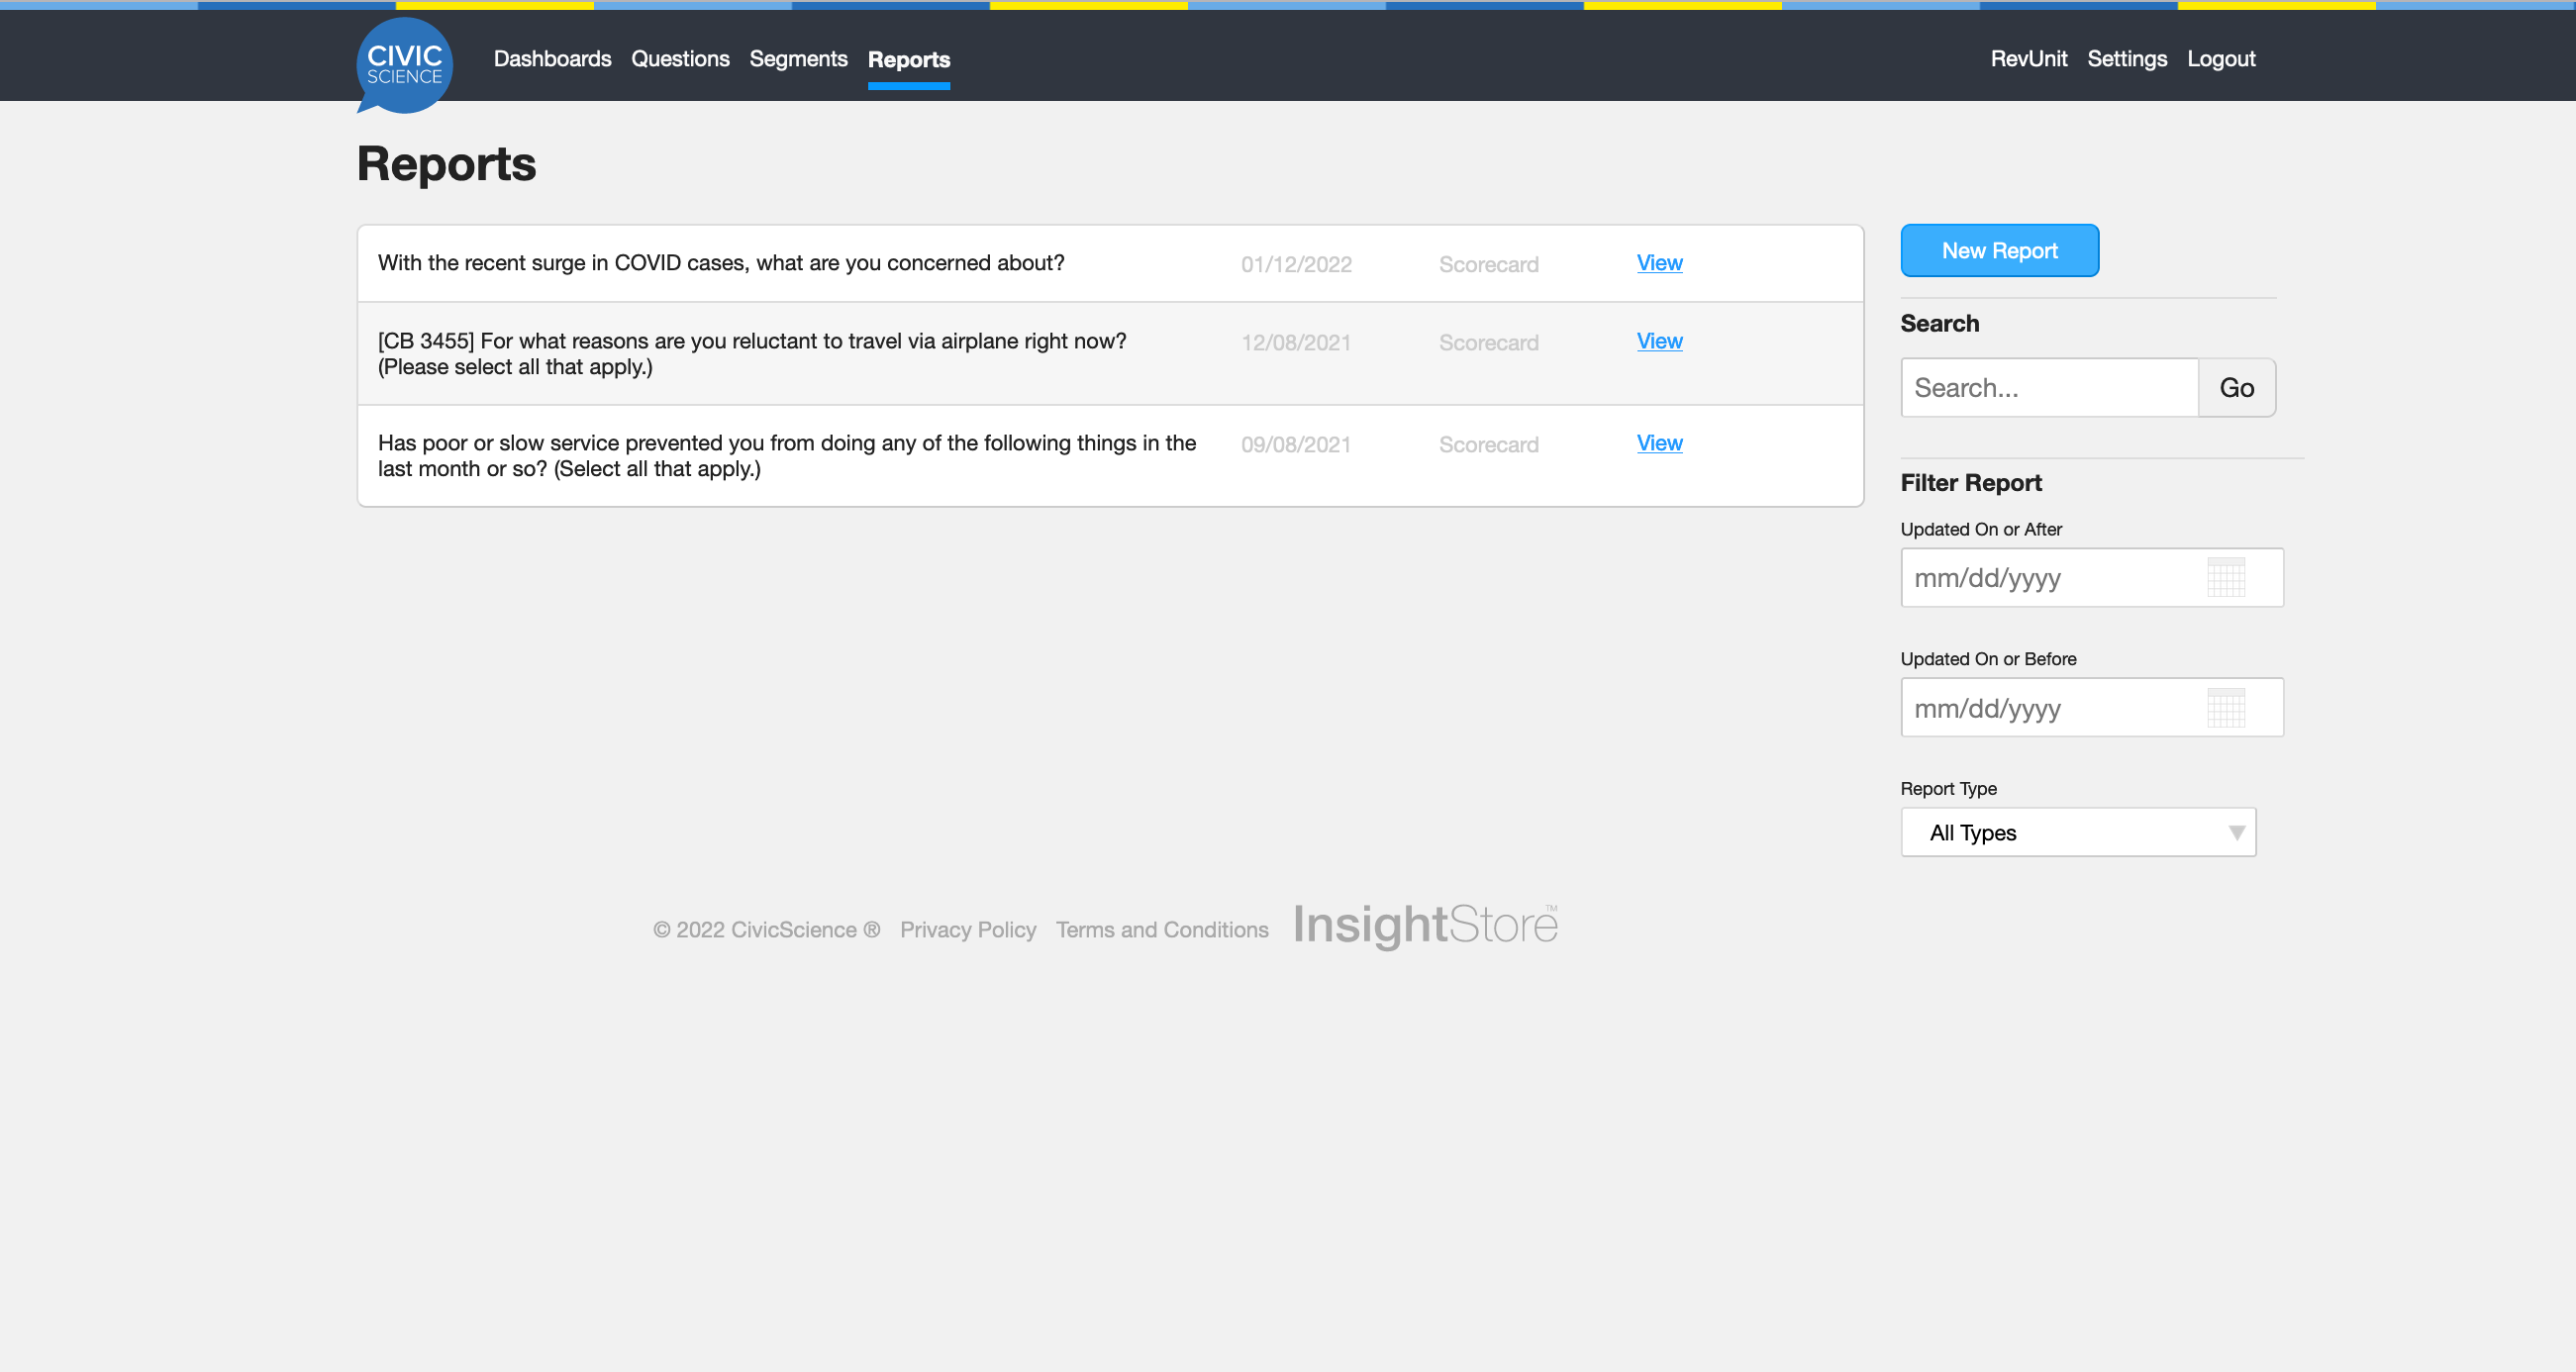Screen dimensions: 2576x1372
Task: Click the InsightStore footer logo
Action: 1424,925
